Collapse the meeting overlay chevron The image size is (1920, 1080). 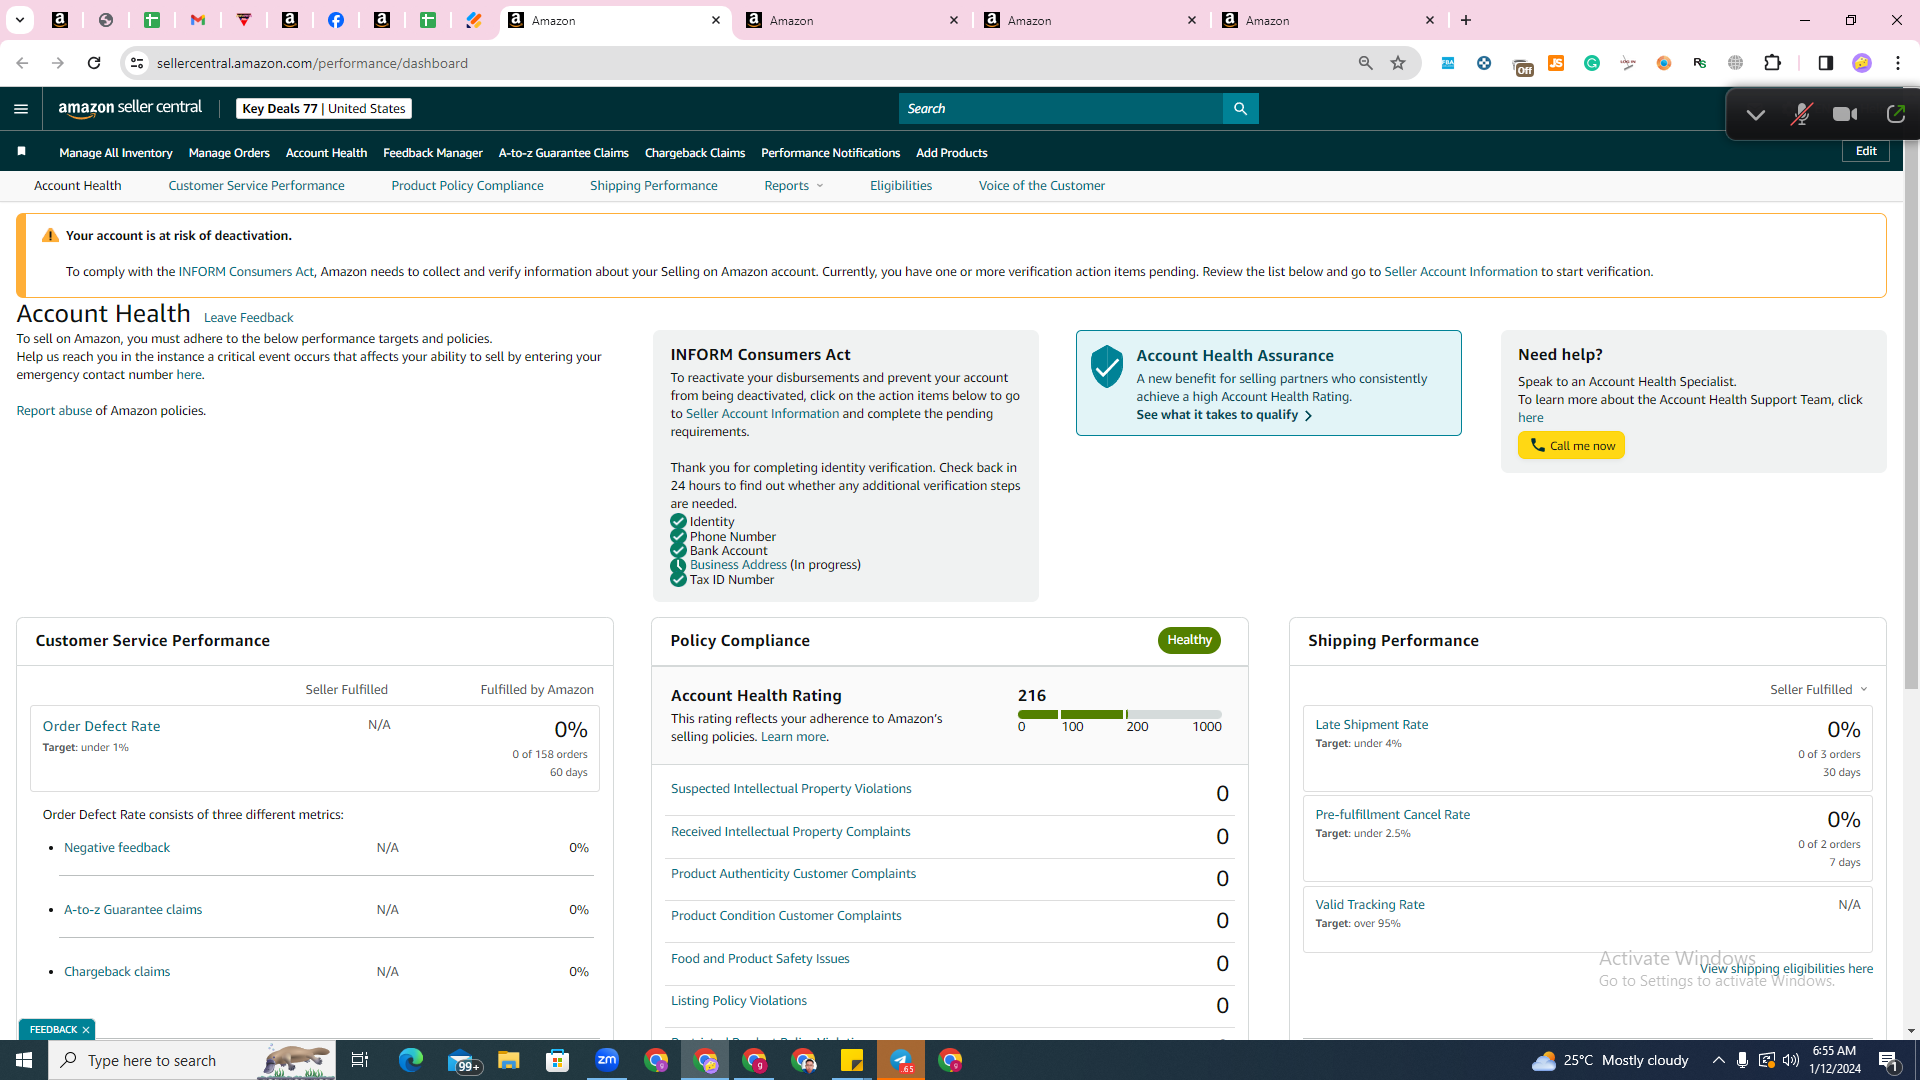click(1755, 115)
